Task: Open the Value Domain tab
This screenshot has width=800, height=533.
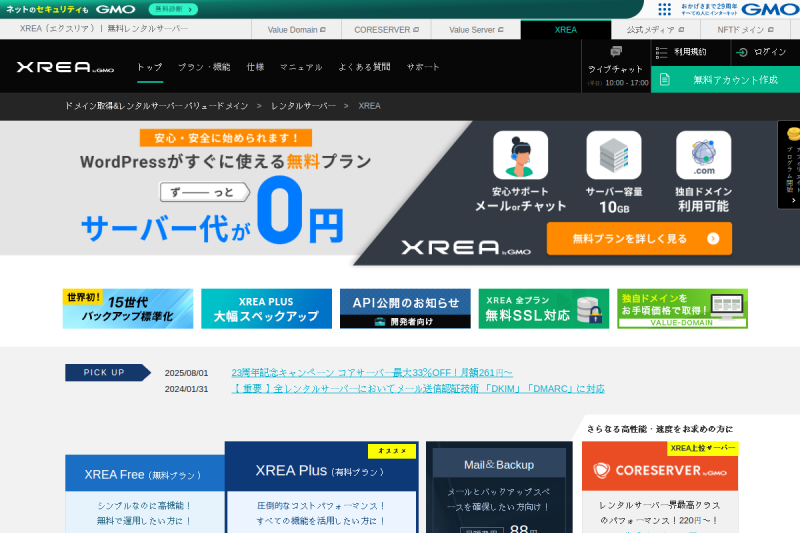Action: click(296, 30)
